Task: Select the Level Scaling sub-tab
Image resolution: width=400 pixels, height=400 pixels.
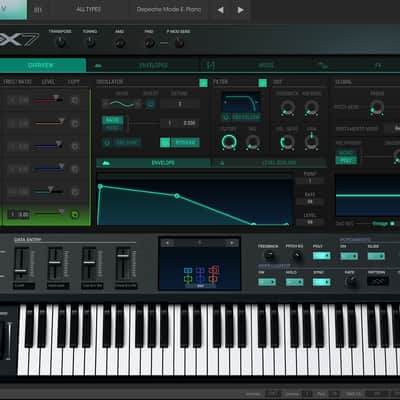Action: pyautogui.click(x=269, y=163)
